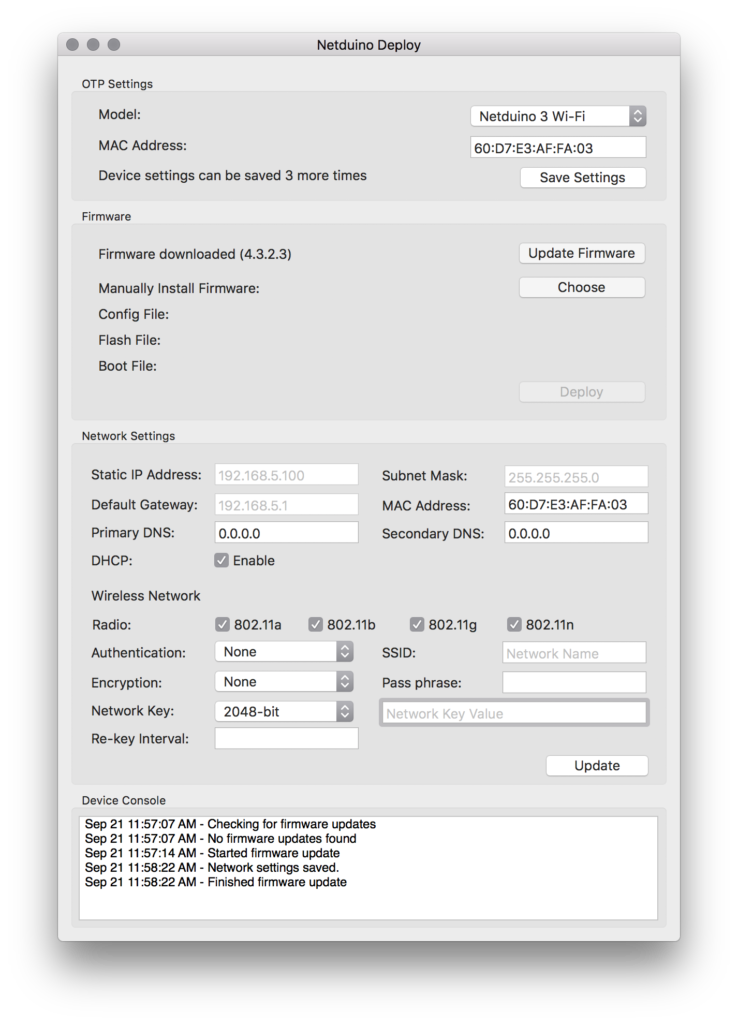Click the Default Gateway field

pyautogui.click(x=286, y=505)
